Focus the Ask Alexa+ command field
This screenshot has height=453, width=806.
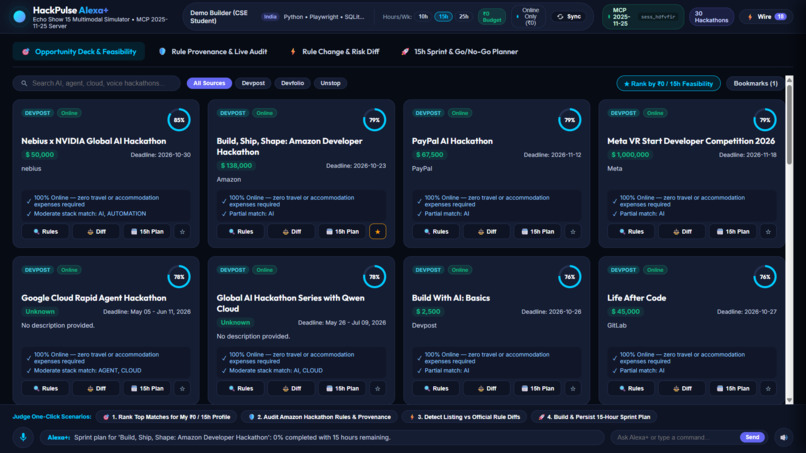(x=674, y=437)
